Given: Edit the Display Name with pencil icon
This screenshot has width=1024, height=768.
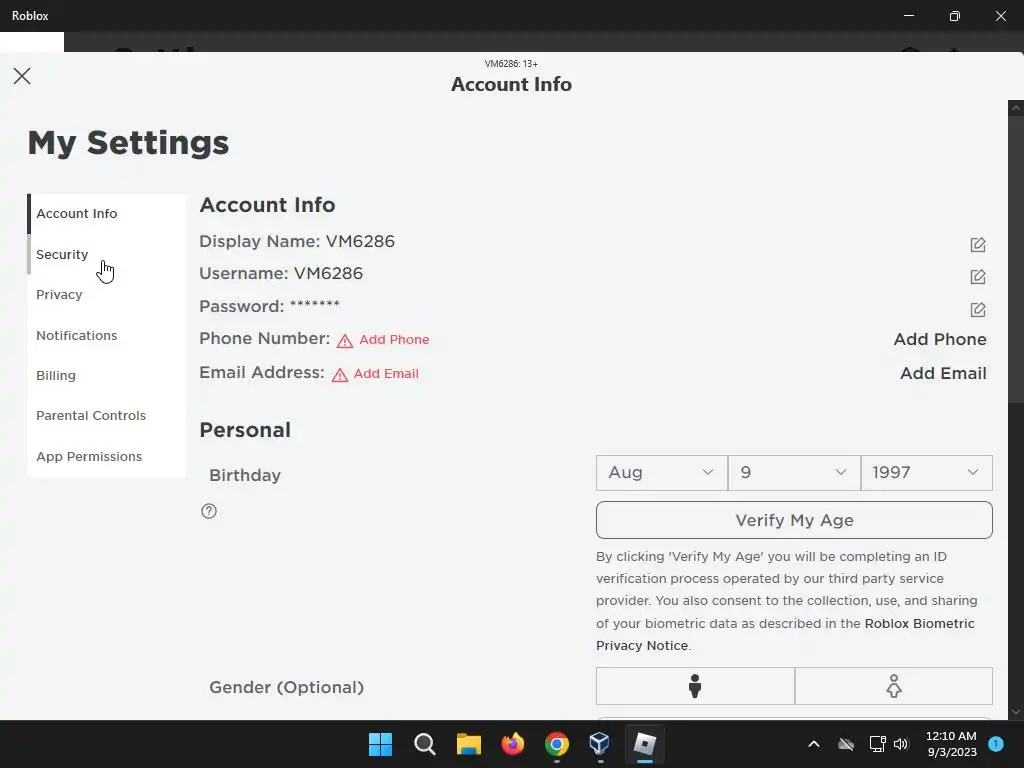Looking at the screenshot, I should coord(978,245).
